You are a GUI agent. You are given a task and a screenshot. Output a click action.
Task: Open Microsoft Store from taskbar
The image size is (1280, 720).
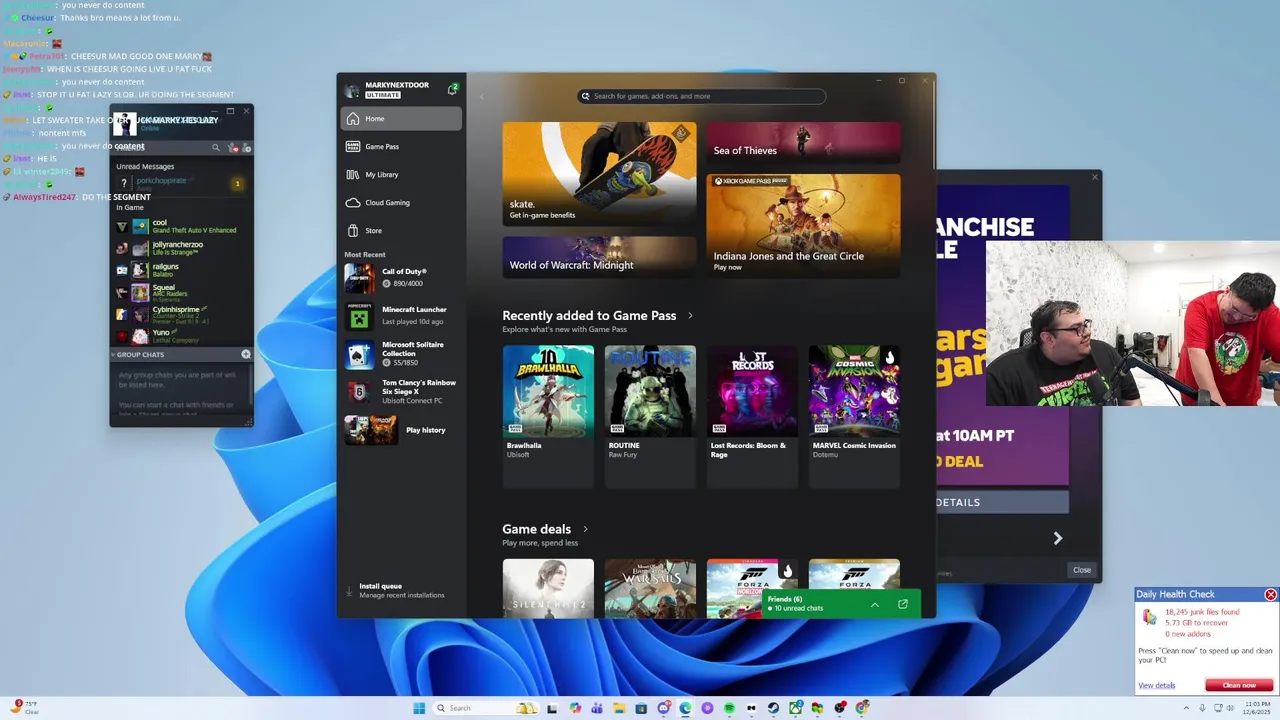(x=641, y=708)
